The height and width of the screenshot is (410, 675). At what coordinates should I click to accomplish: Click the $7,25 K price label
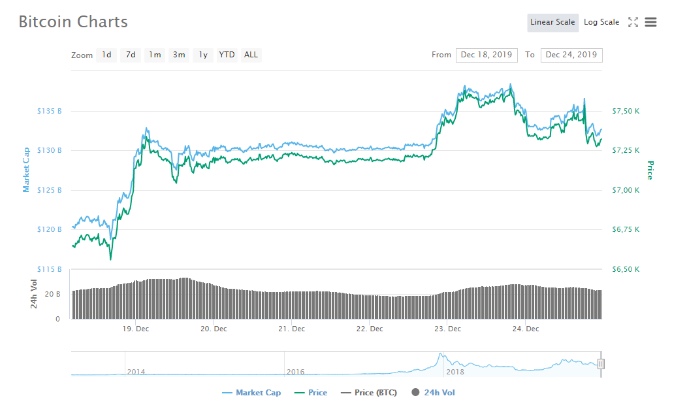coord(625,150)
